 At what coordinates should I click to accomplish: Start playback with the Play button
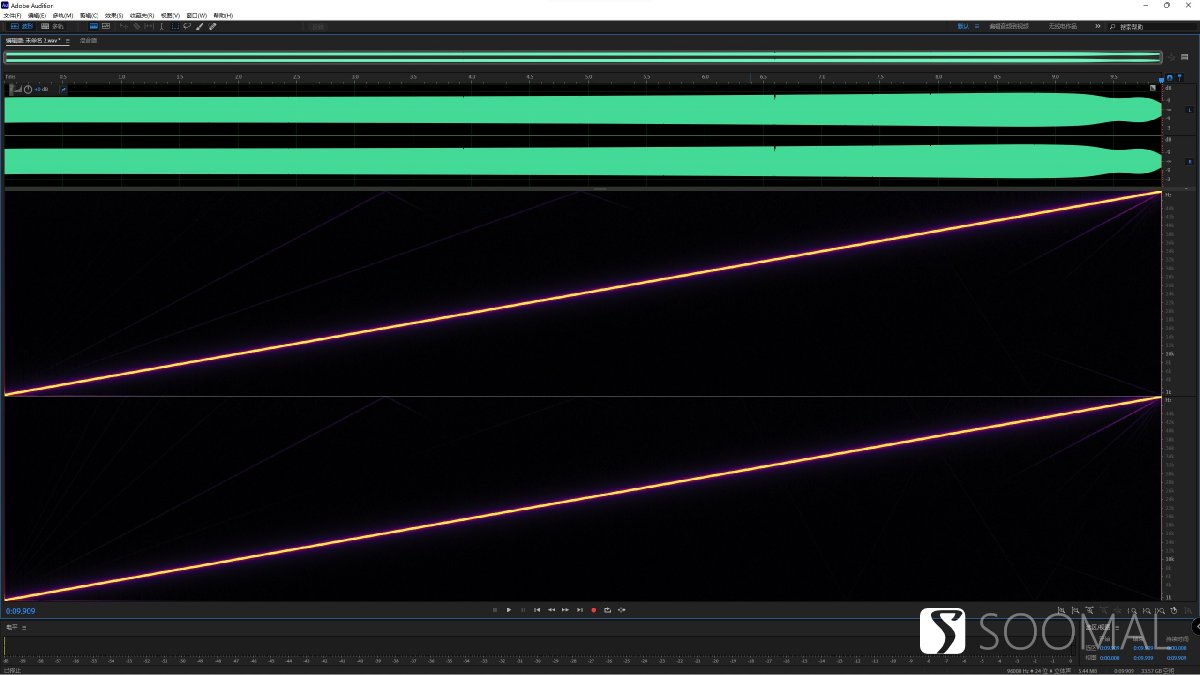(x=509, y=610)
